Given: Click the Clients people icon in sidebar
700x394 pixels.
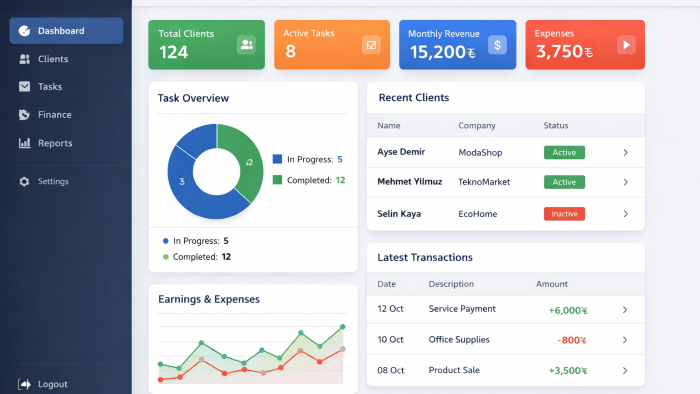Looking at the screenshot, I should click(x=24, y=59).
